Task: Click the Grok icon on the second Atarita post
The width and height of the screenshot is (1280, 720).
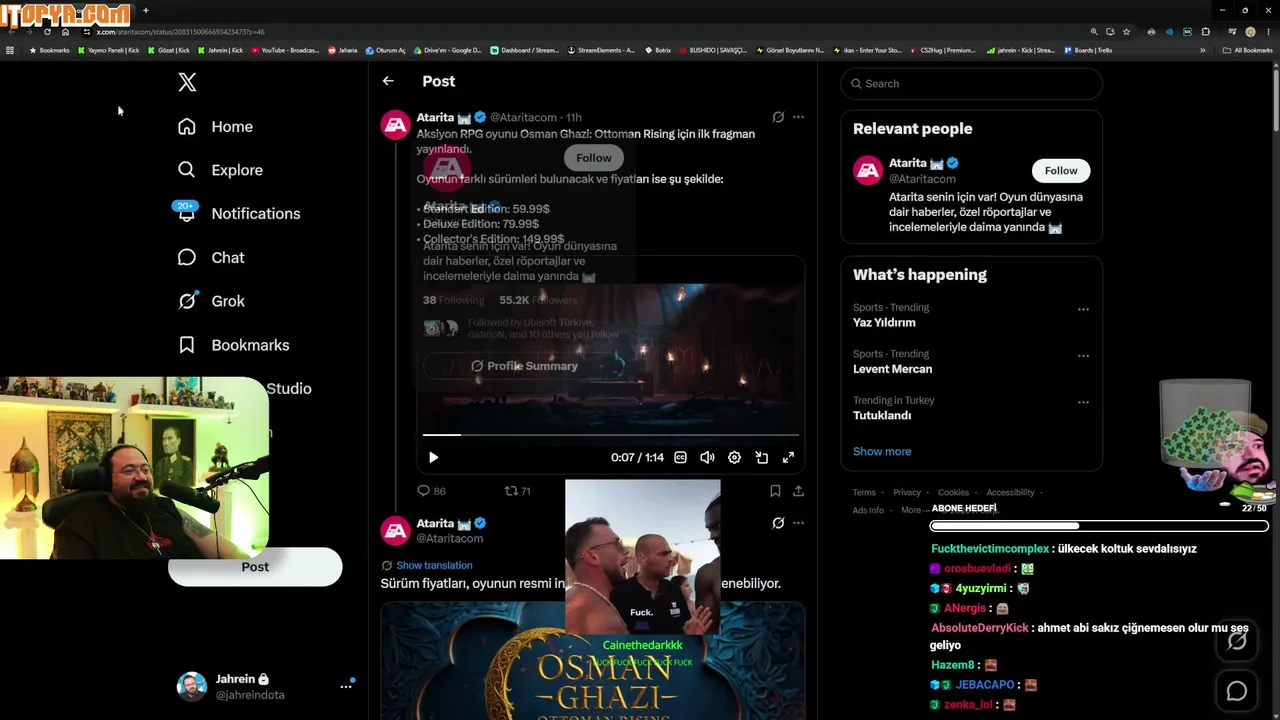Action: click(778, 523)
